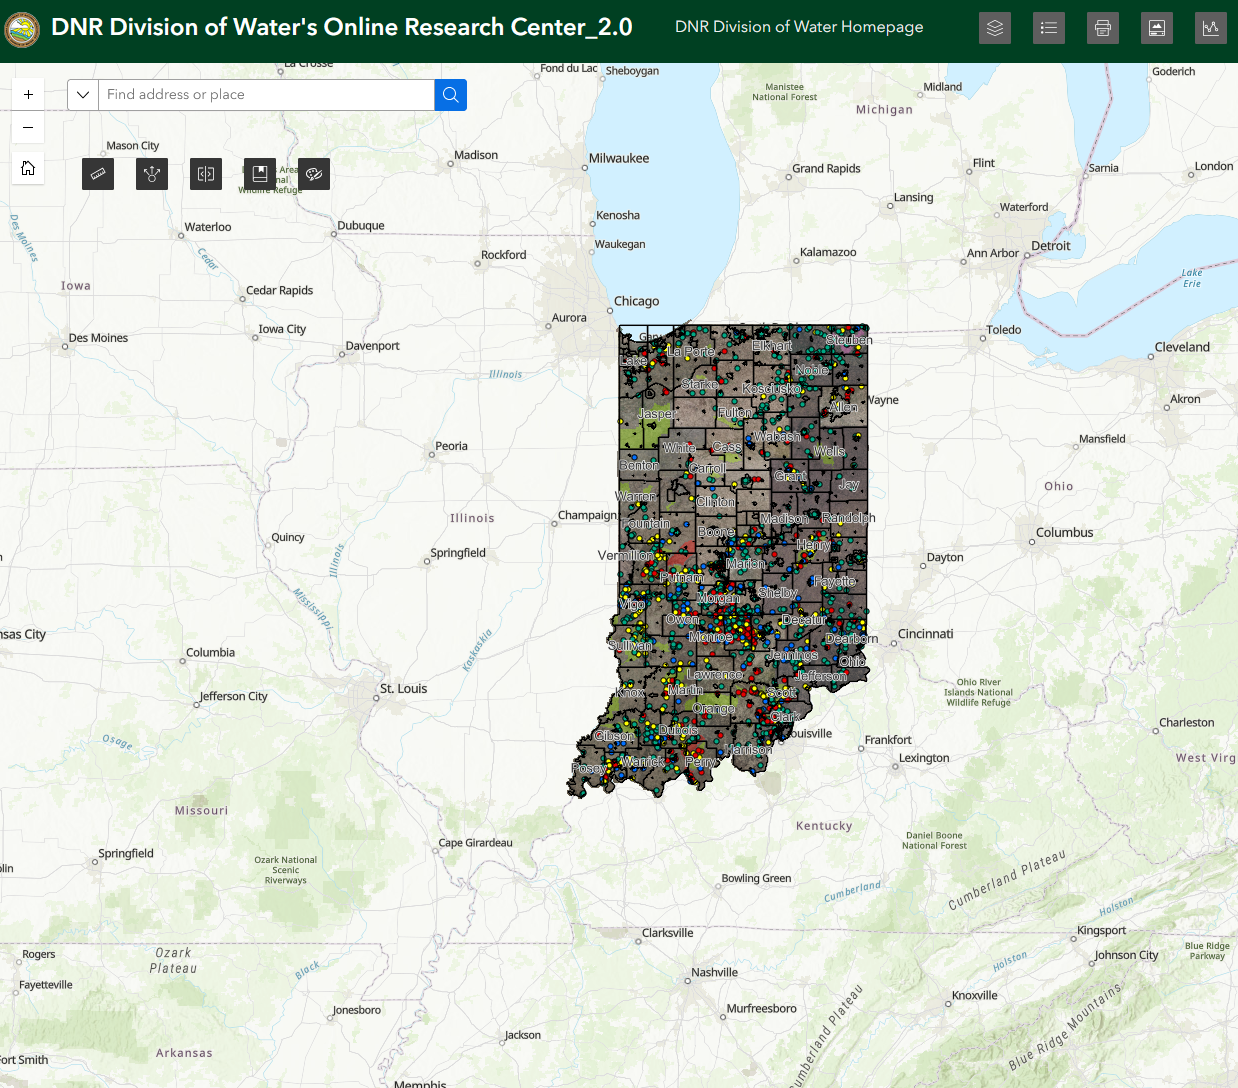Open the Coordinate conversion tool

206,174
